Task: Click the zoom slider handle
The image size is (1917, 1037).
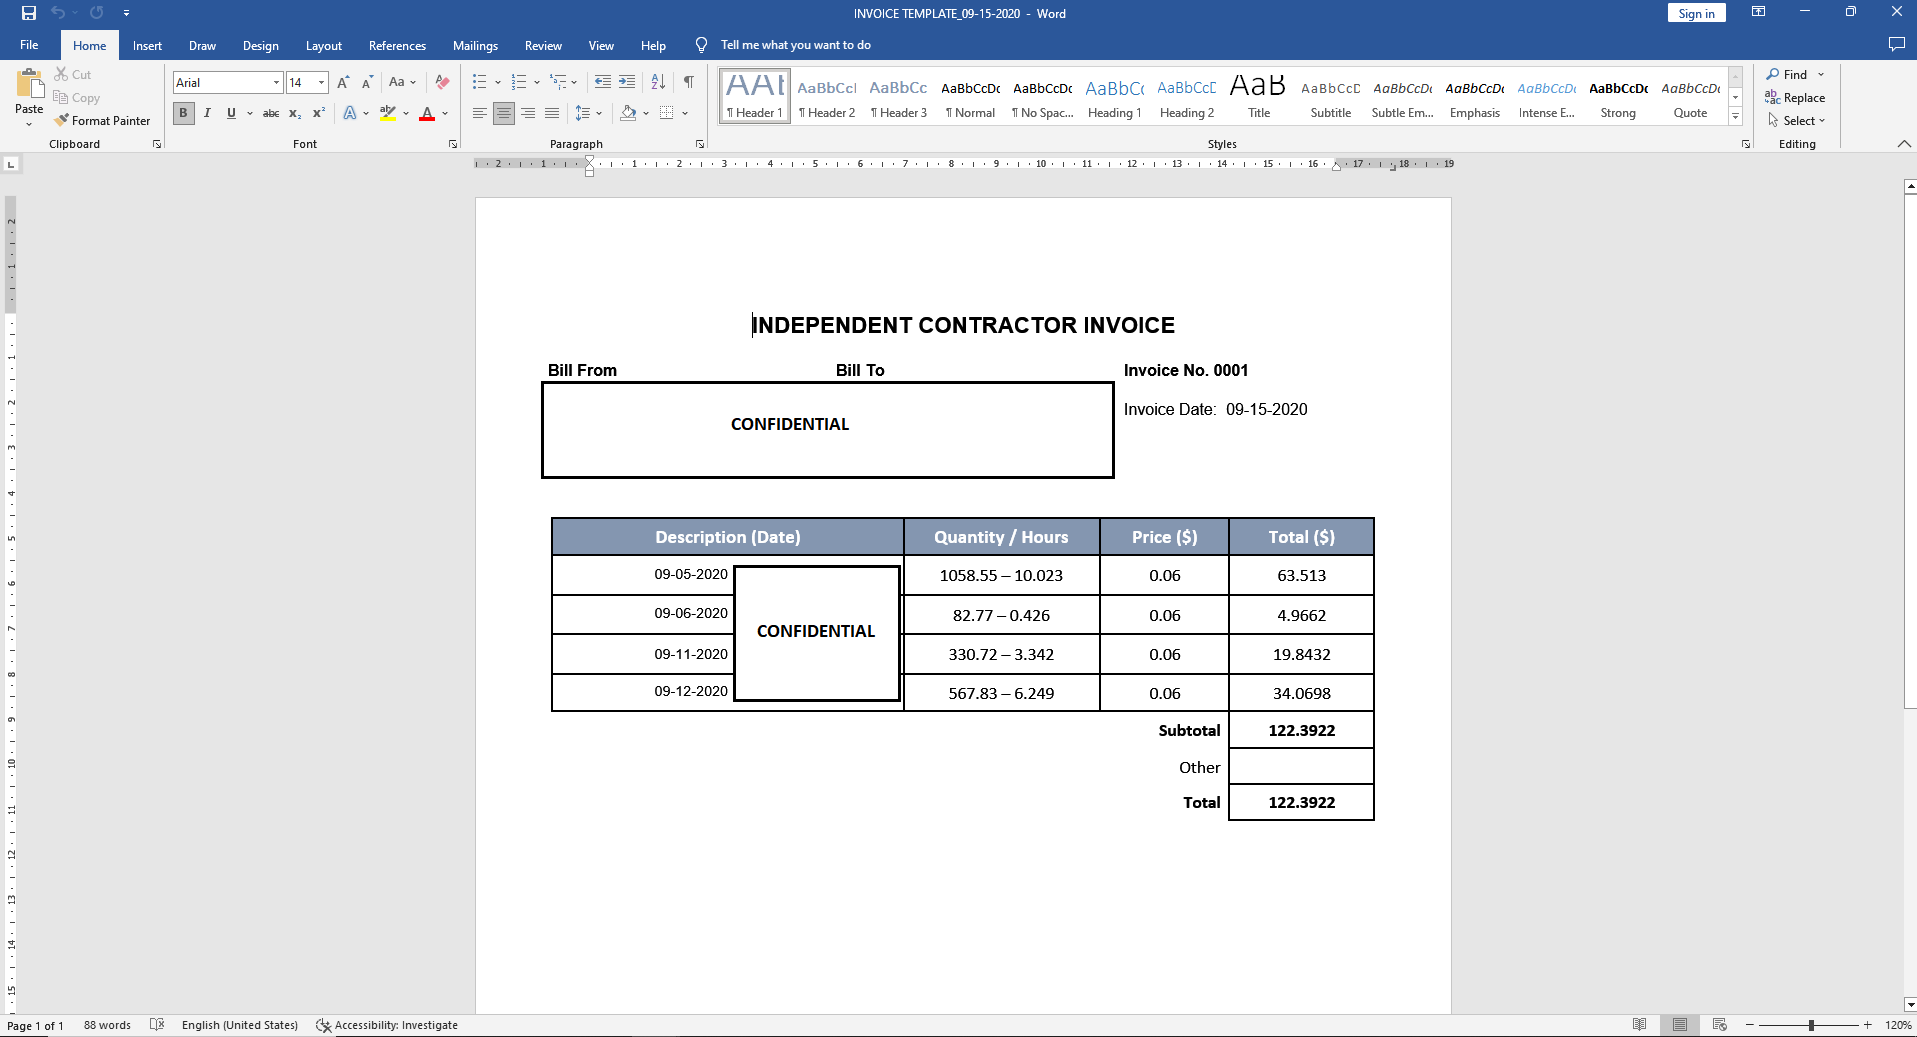Action: tap(1811, 1025)
